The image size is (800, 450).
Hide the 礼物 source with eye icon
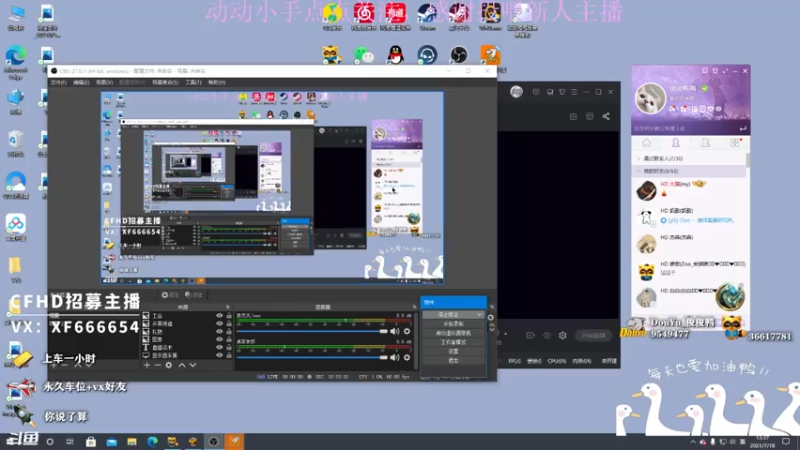[219, 332]
